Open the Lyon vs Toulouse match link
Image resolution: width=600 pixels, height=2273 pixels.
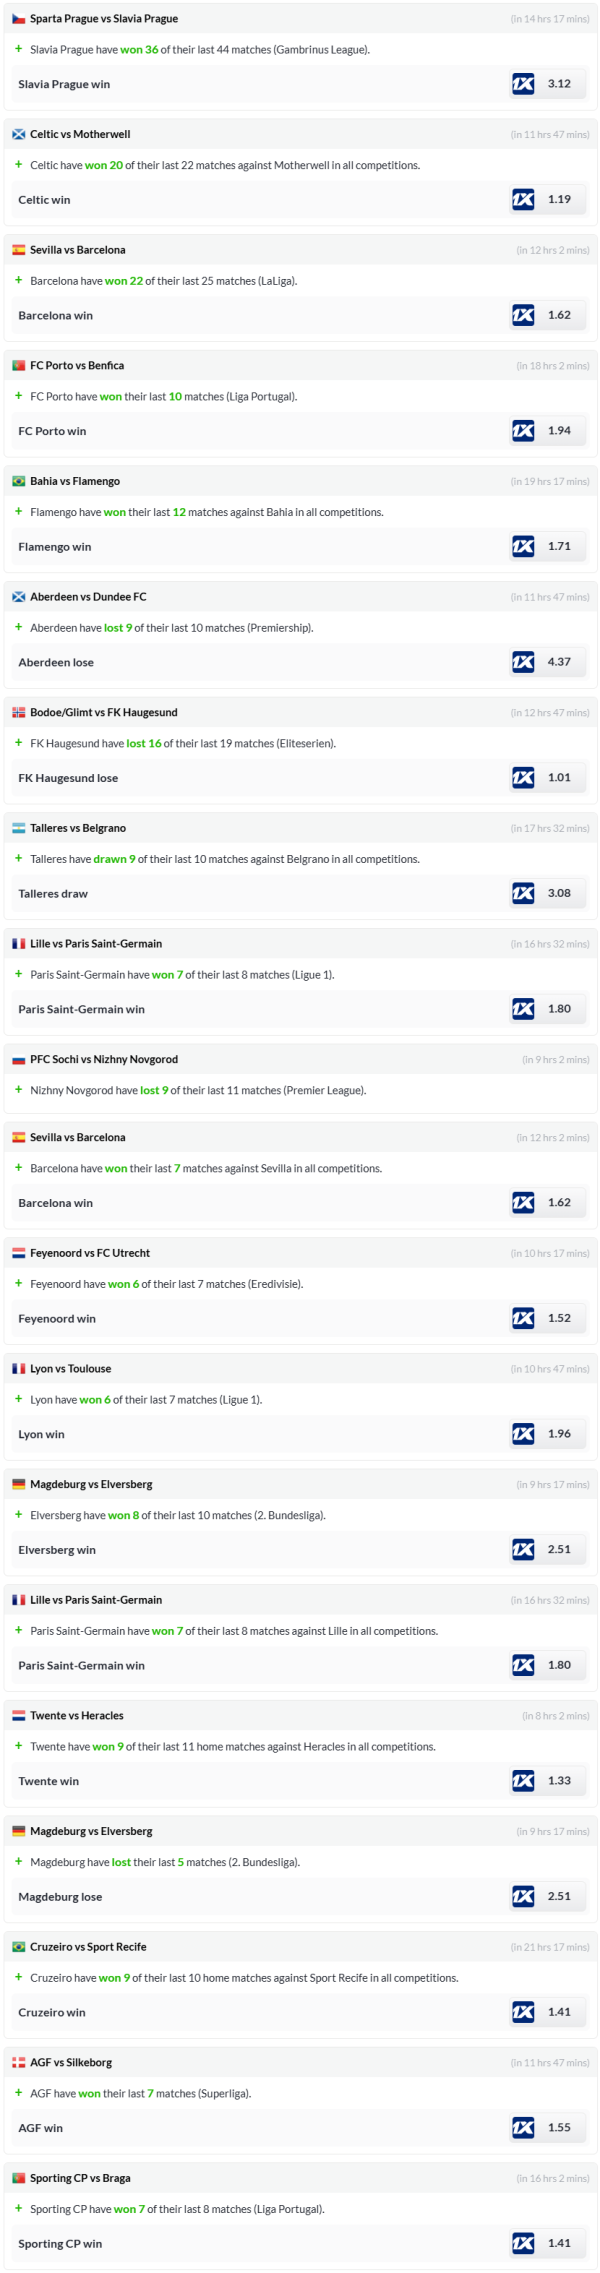tap(70, 1369)
